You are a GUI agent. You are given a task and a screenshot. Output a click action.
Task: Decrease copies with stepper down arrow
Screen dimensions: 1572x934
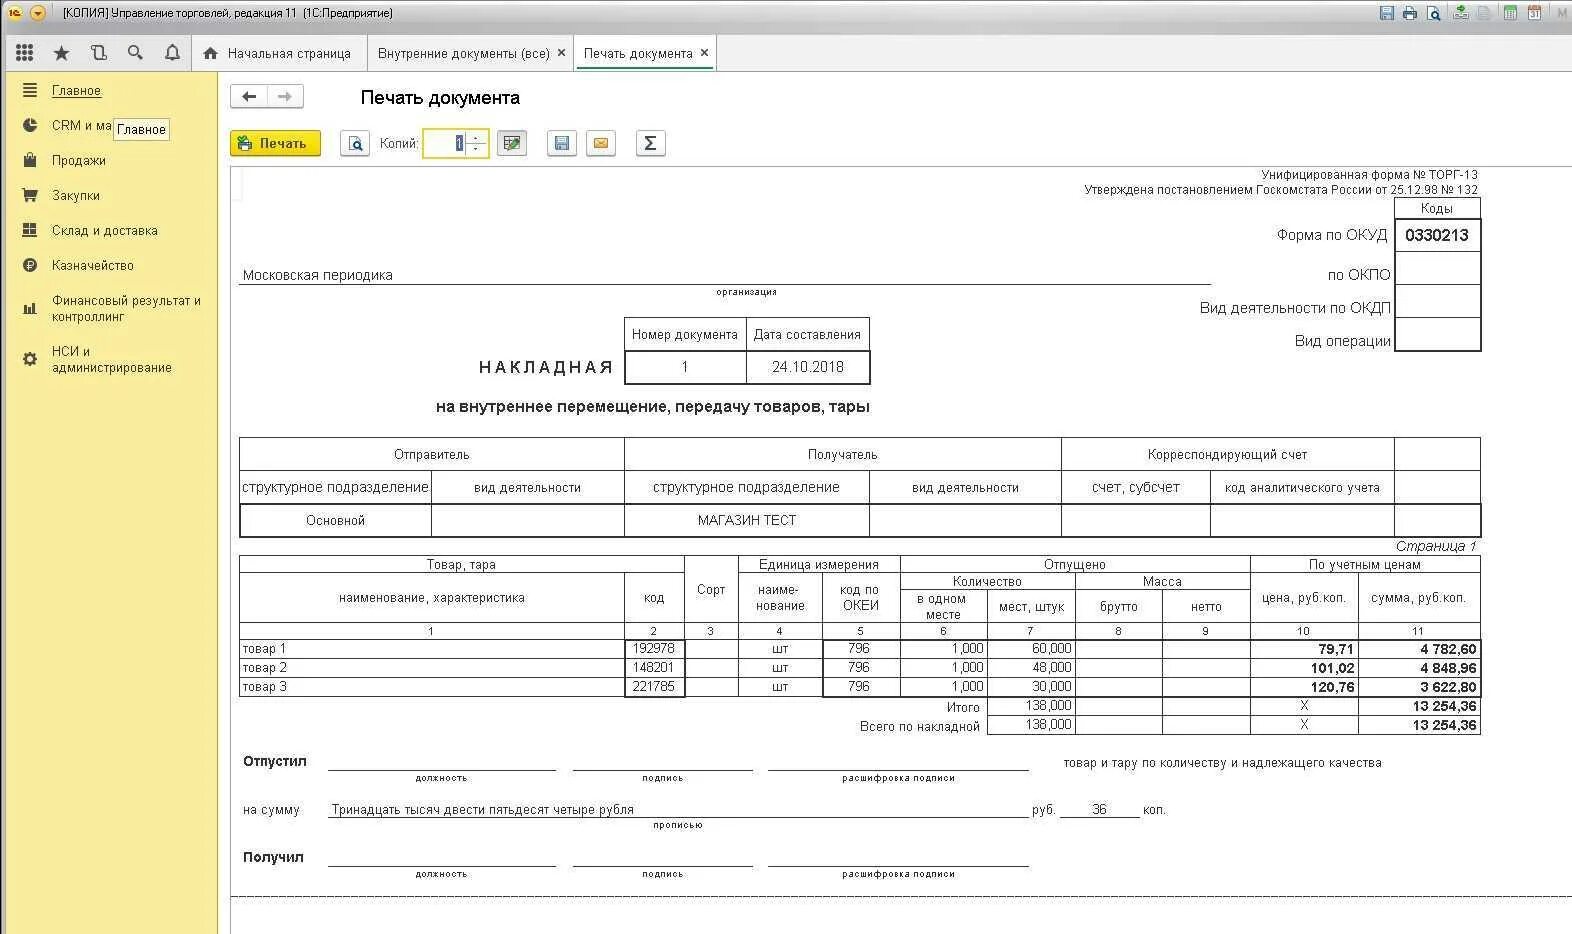pos(476,149)
